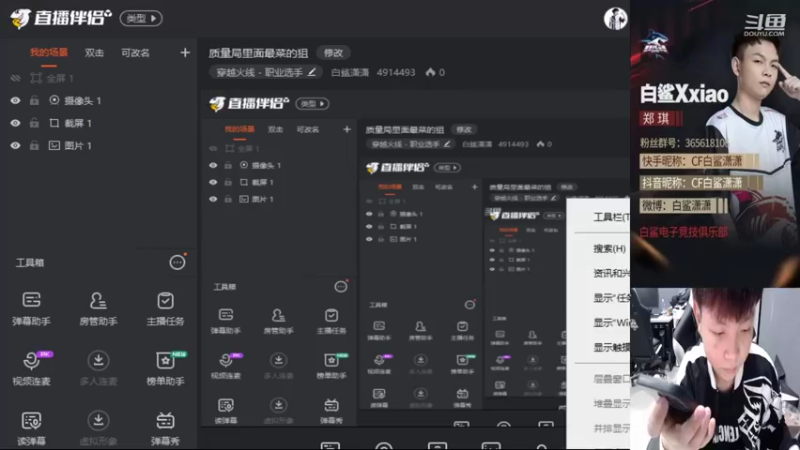Click the streamer avatar at the top

[x=615, y=19]
